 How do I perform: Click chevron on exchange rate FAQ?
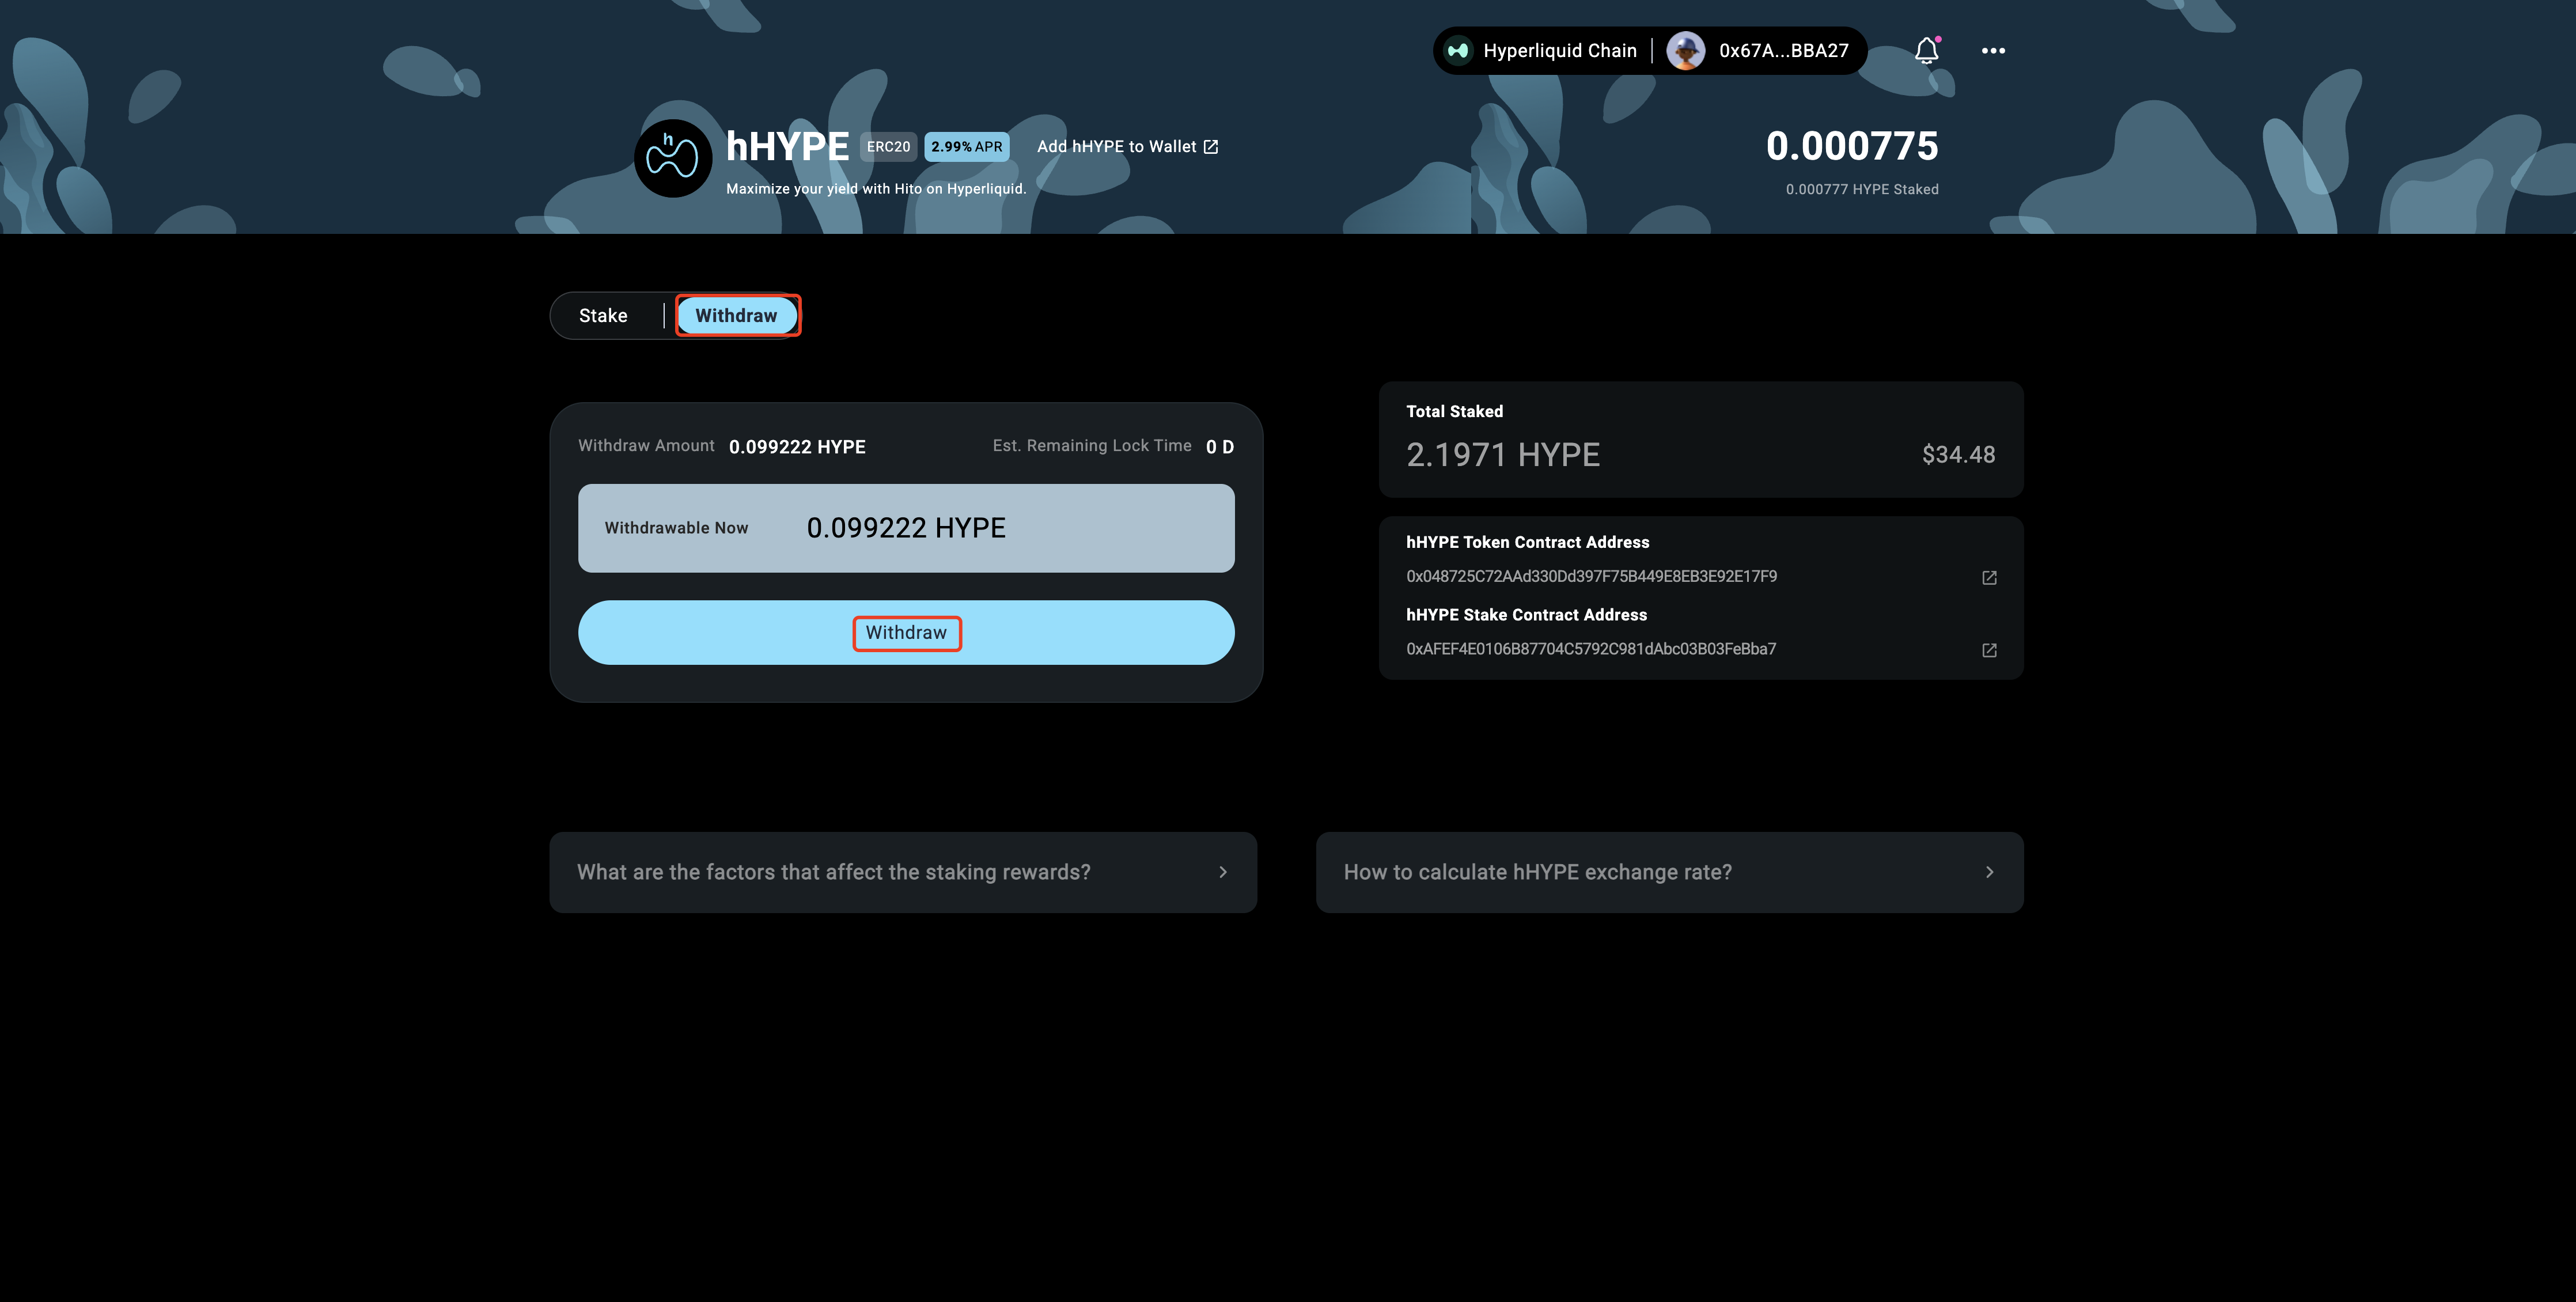pos(1989,872)
